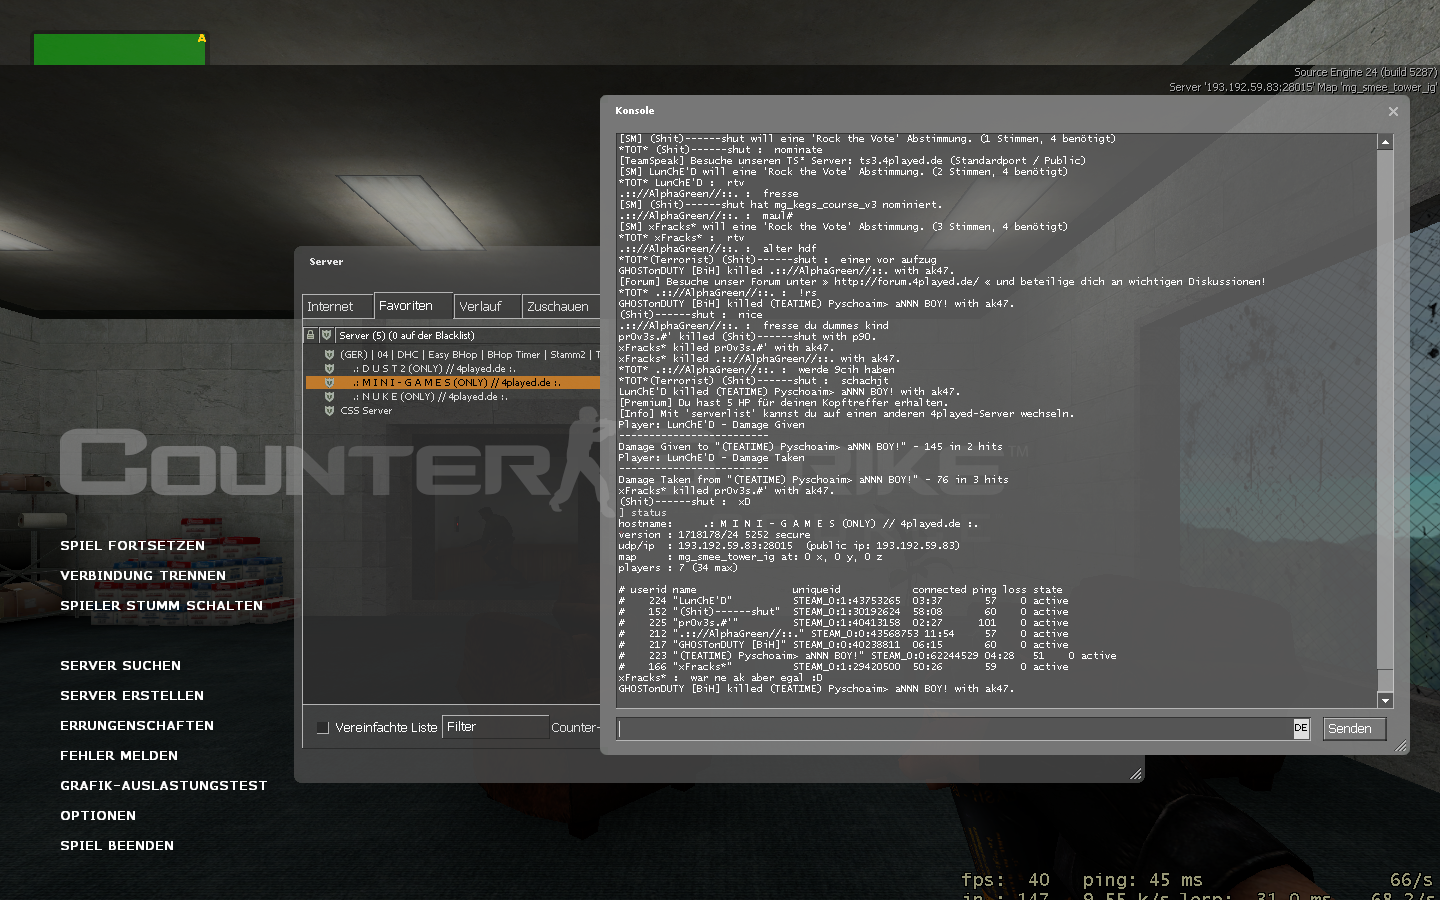This screenshot has height=900, width=1440.
Task: Switch to the Favoriten tab
Action: pyautogui.click(x=414, y=305)
